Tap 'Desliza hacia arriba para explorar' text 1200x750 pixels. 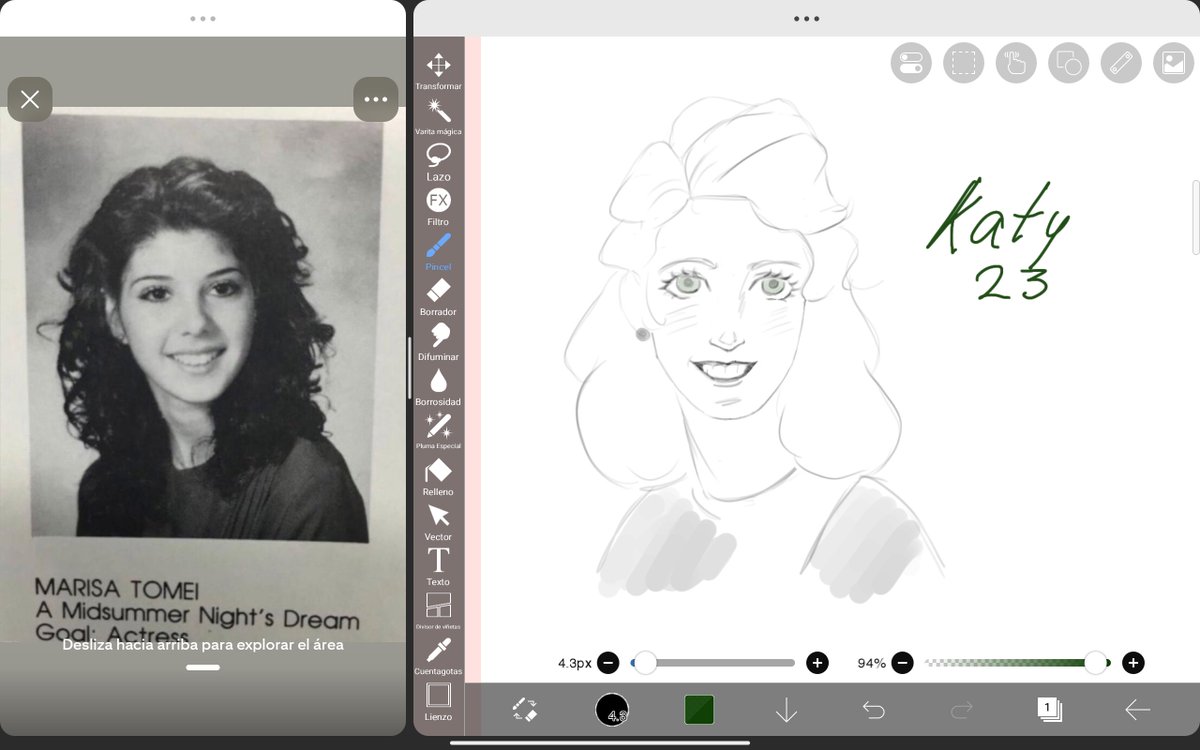[203, 645]
